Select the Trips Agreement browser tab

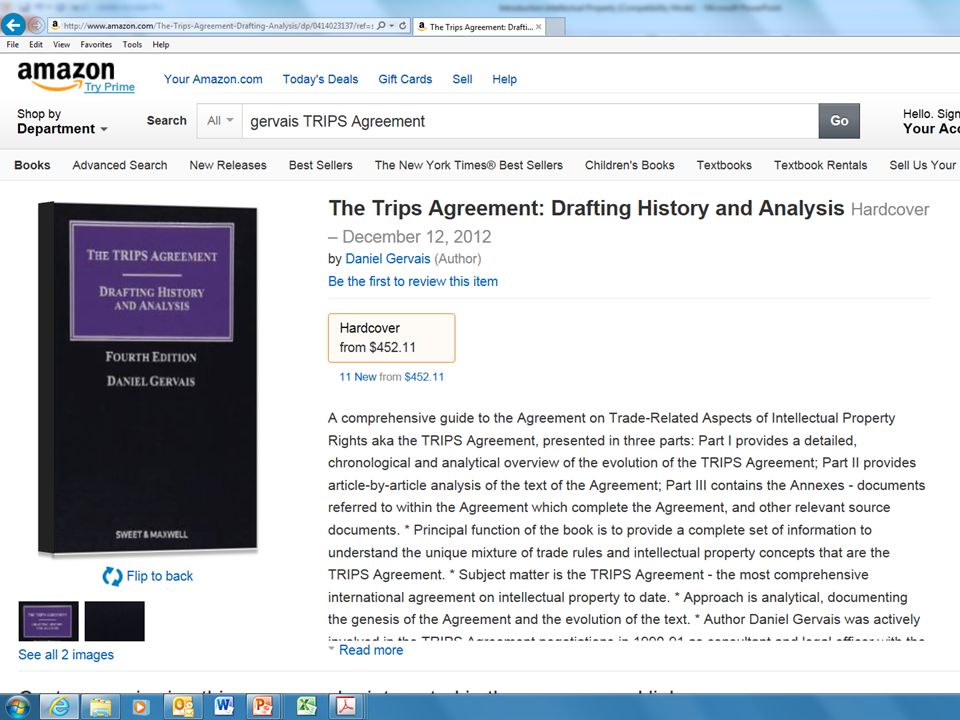479,27
